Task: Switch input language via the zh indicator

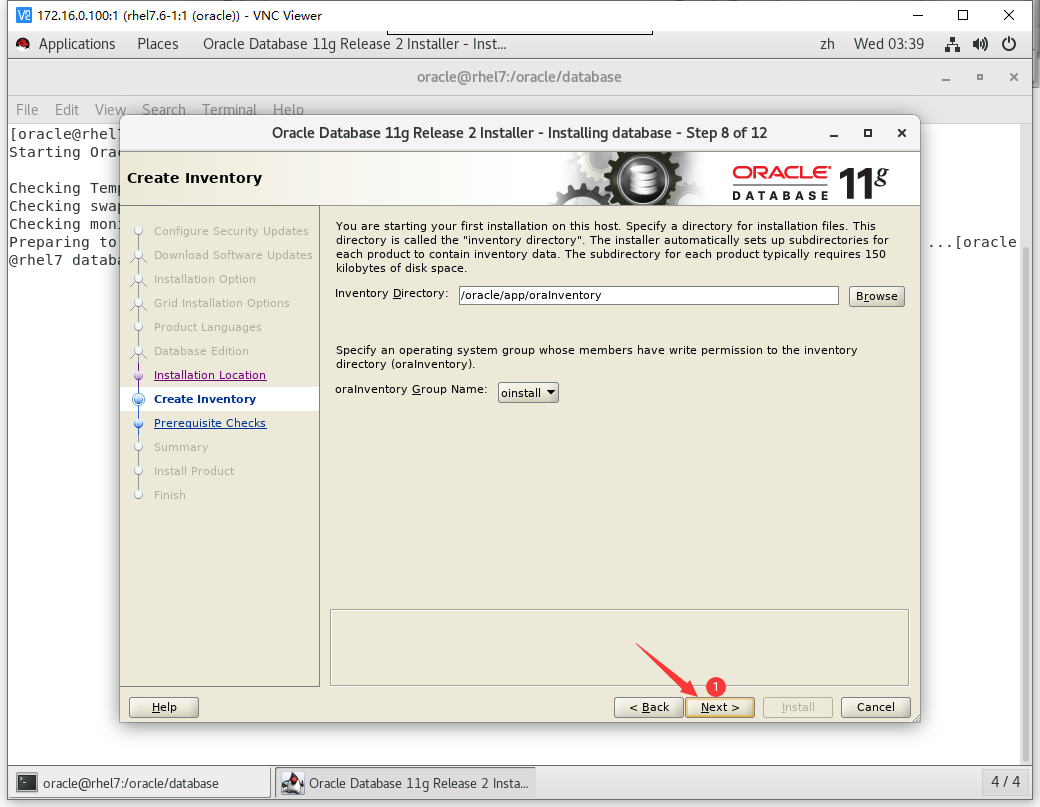Action: click(x=827, y=44)
